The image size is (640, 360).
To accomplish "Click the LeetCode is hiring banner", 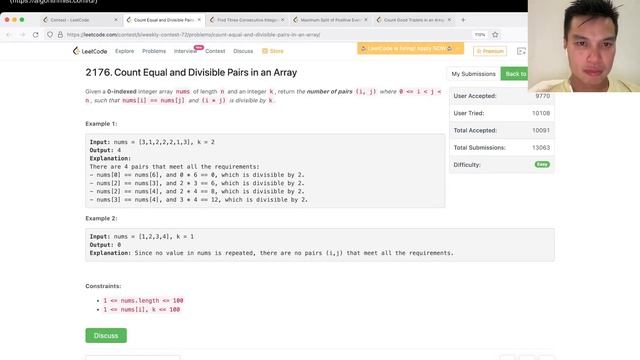I will pos(410,48).
